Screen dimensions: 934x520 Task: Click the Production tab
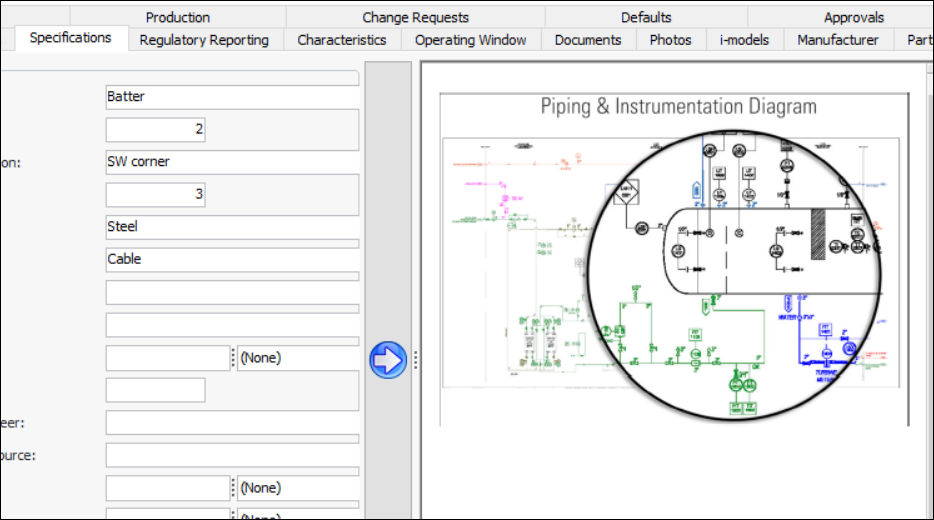[178, 17]
